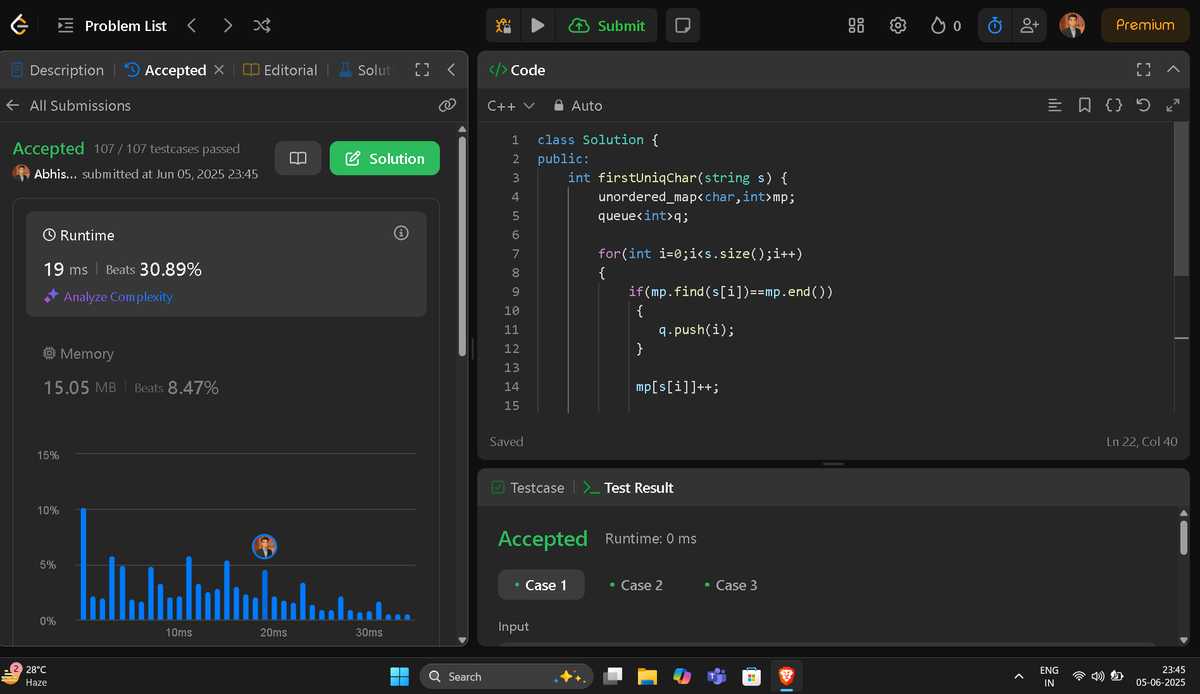Screen dimensions: 1200x694
Task: Select the Accepted tab
Action: pyautogui.click(x=165, y=70)
